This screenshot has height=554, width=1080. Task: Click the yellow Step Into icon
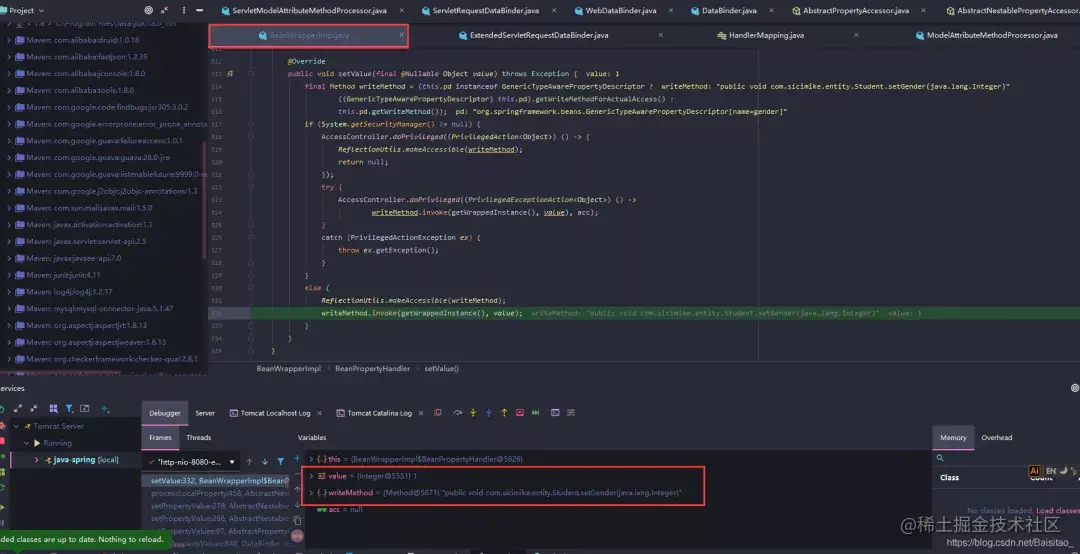473,413
